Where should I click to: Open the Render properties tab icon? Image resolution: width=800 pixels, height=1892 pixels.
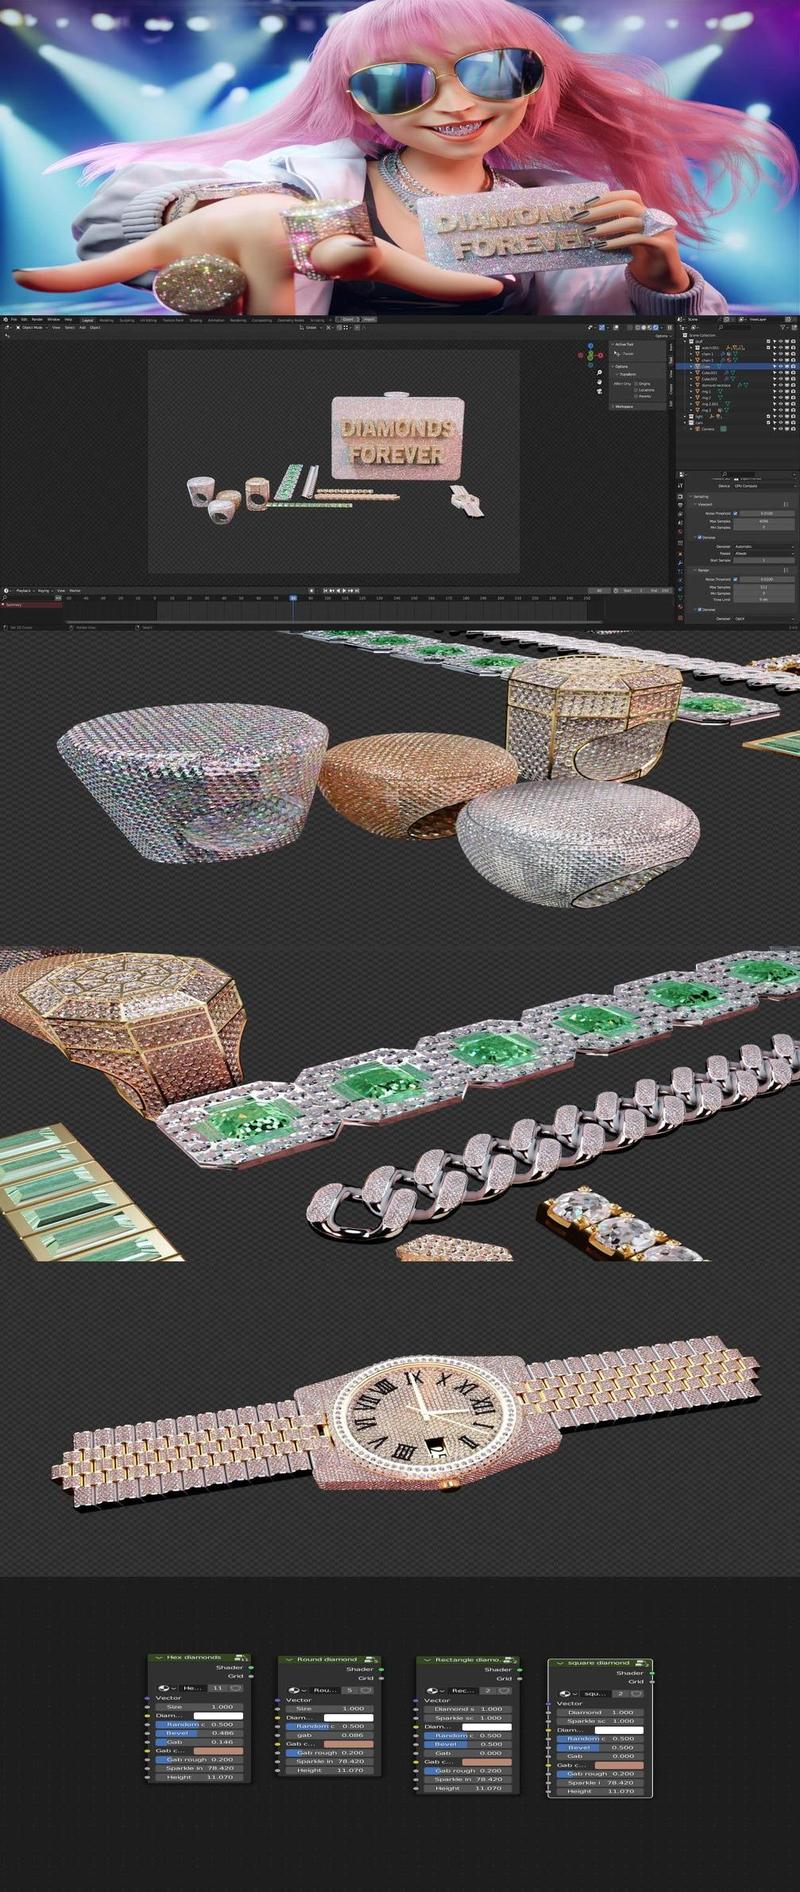click(680, 497)
